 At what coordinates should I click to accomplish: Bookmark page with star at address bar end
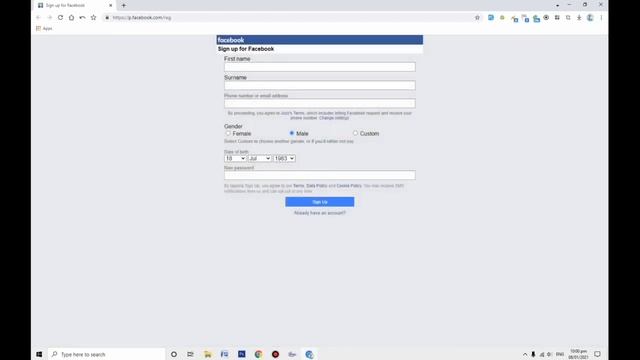tap(477, 18)
